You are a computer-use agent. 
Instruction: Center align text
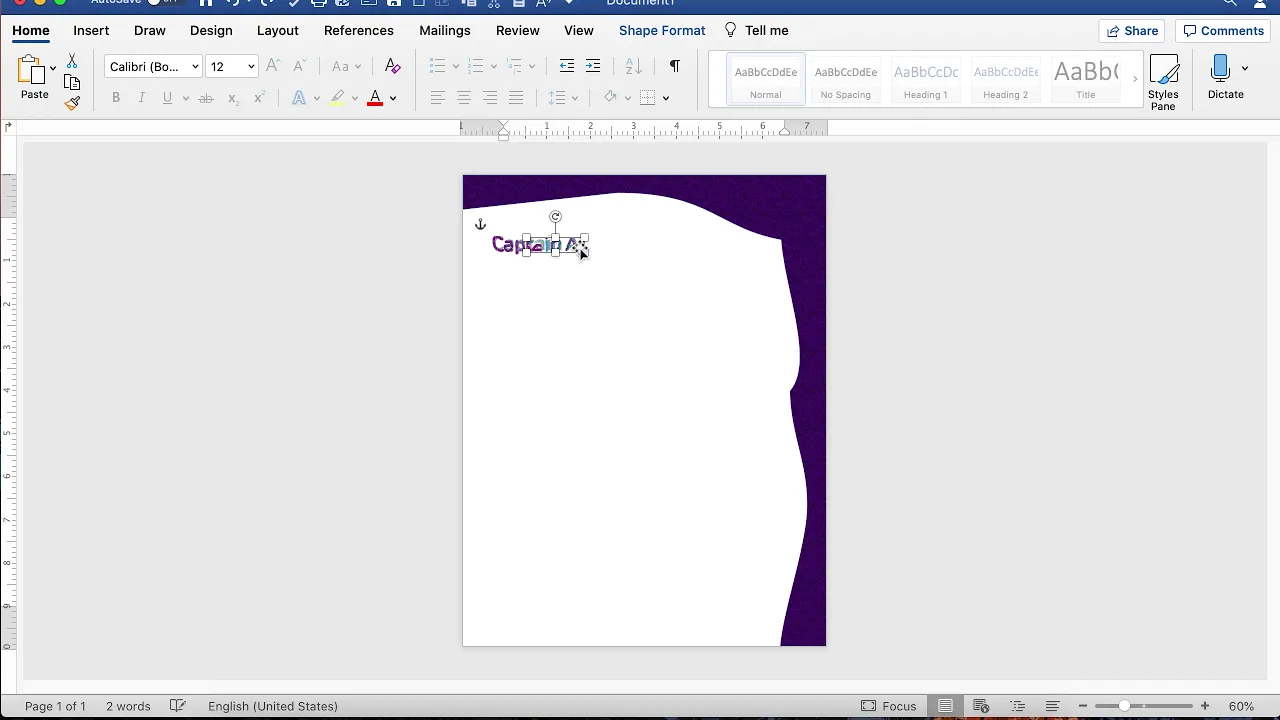coord(464,98)
